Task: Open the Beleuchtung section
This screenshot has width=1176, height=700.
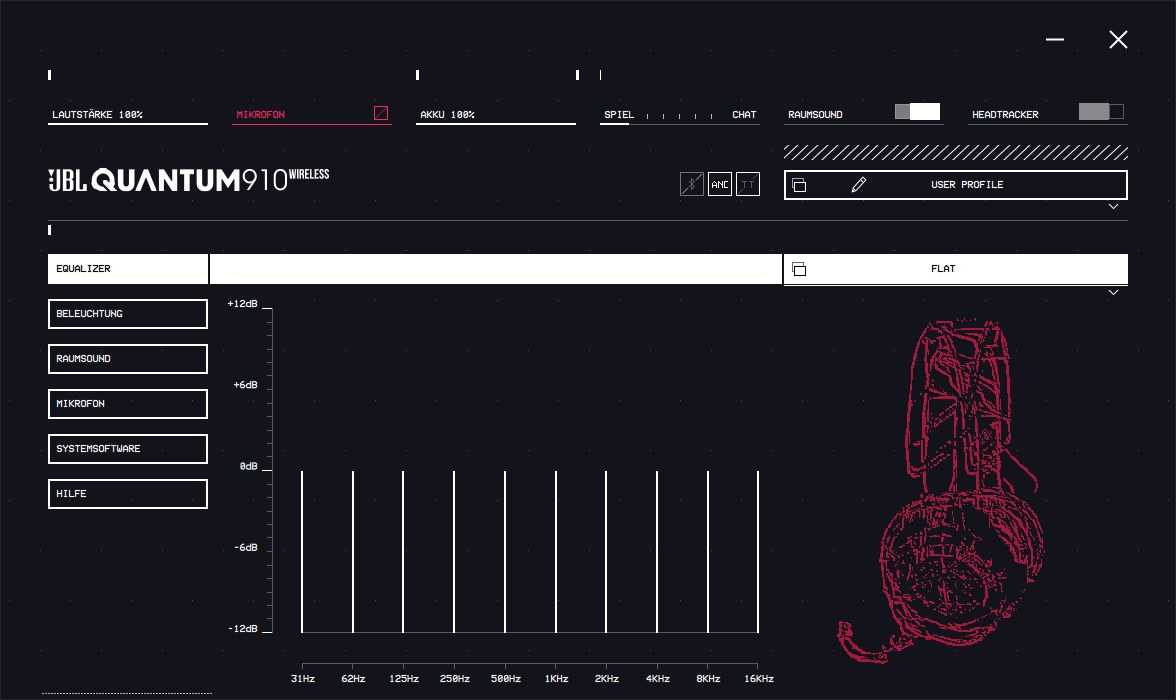Action: point(128,314)
